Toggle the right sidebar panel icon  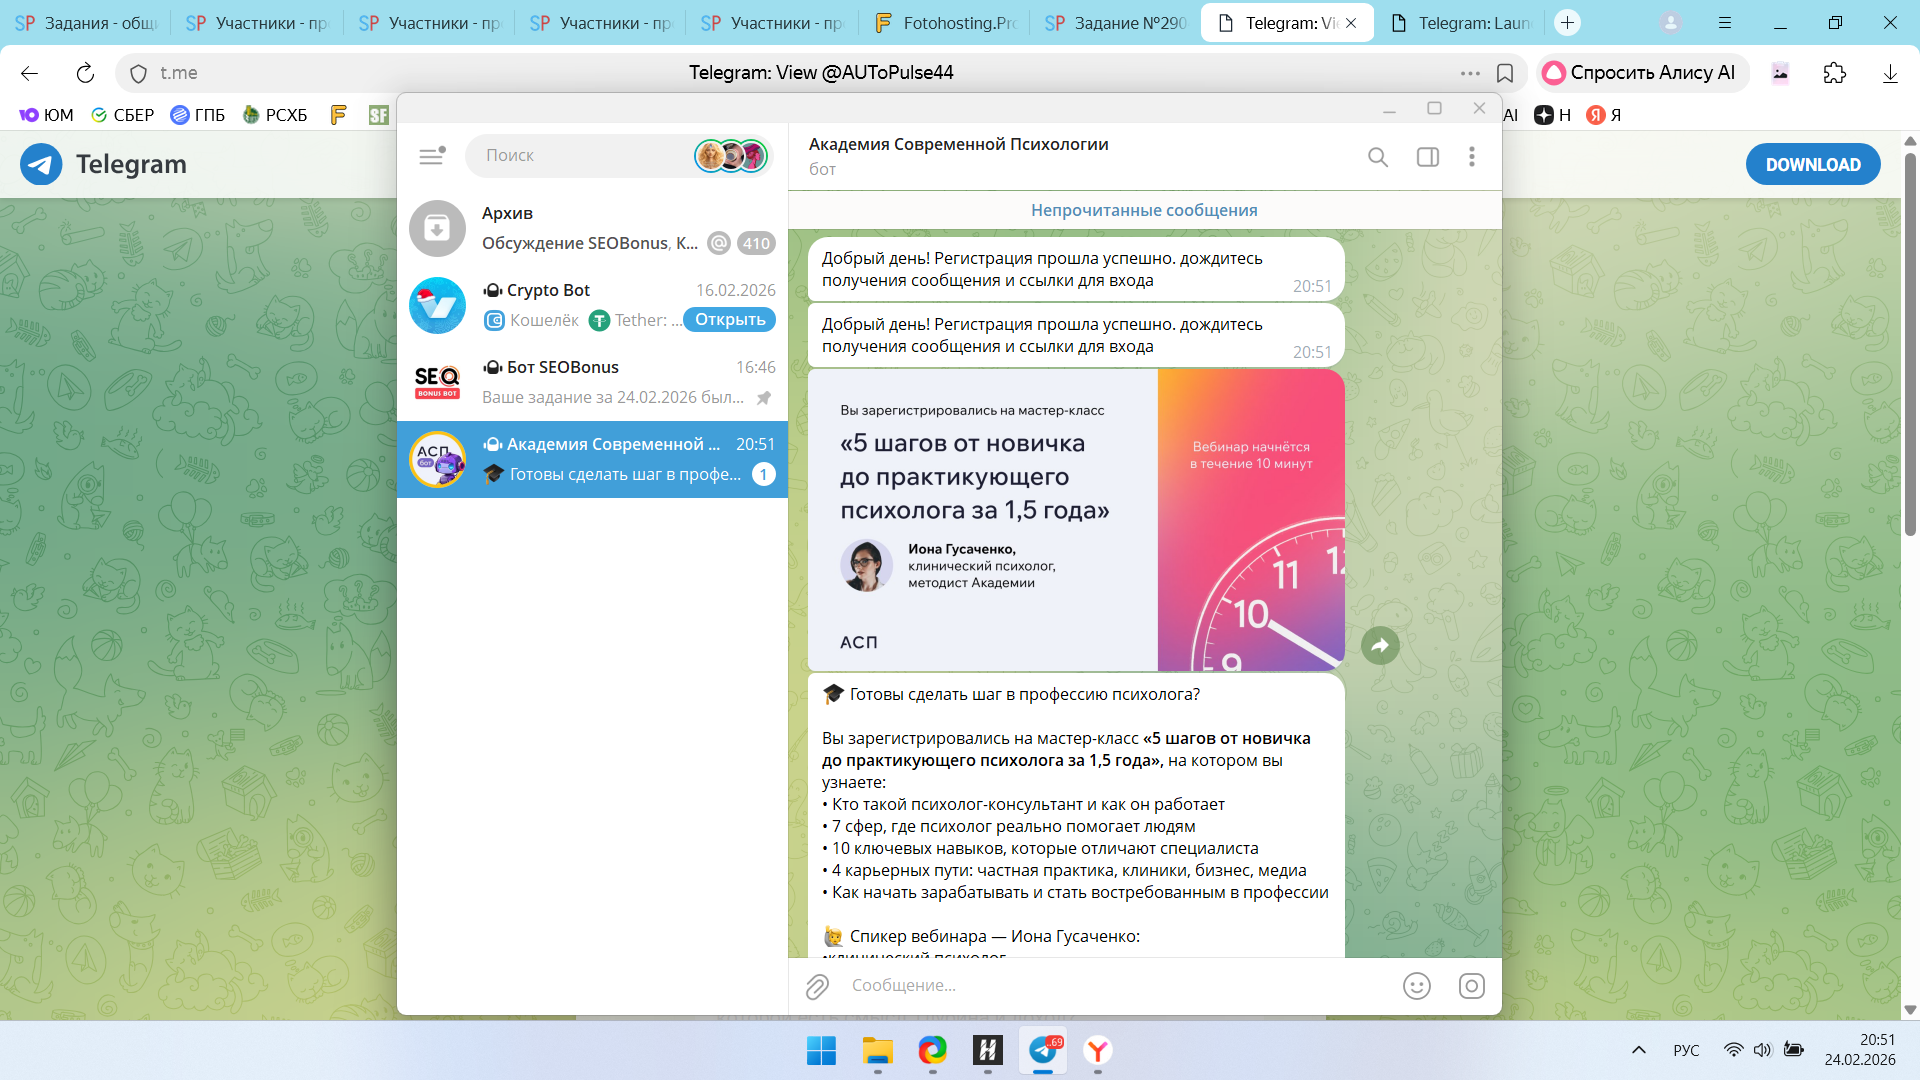click(x=1427, y=157)
